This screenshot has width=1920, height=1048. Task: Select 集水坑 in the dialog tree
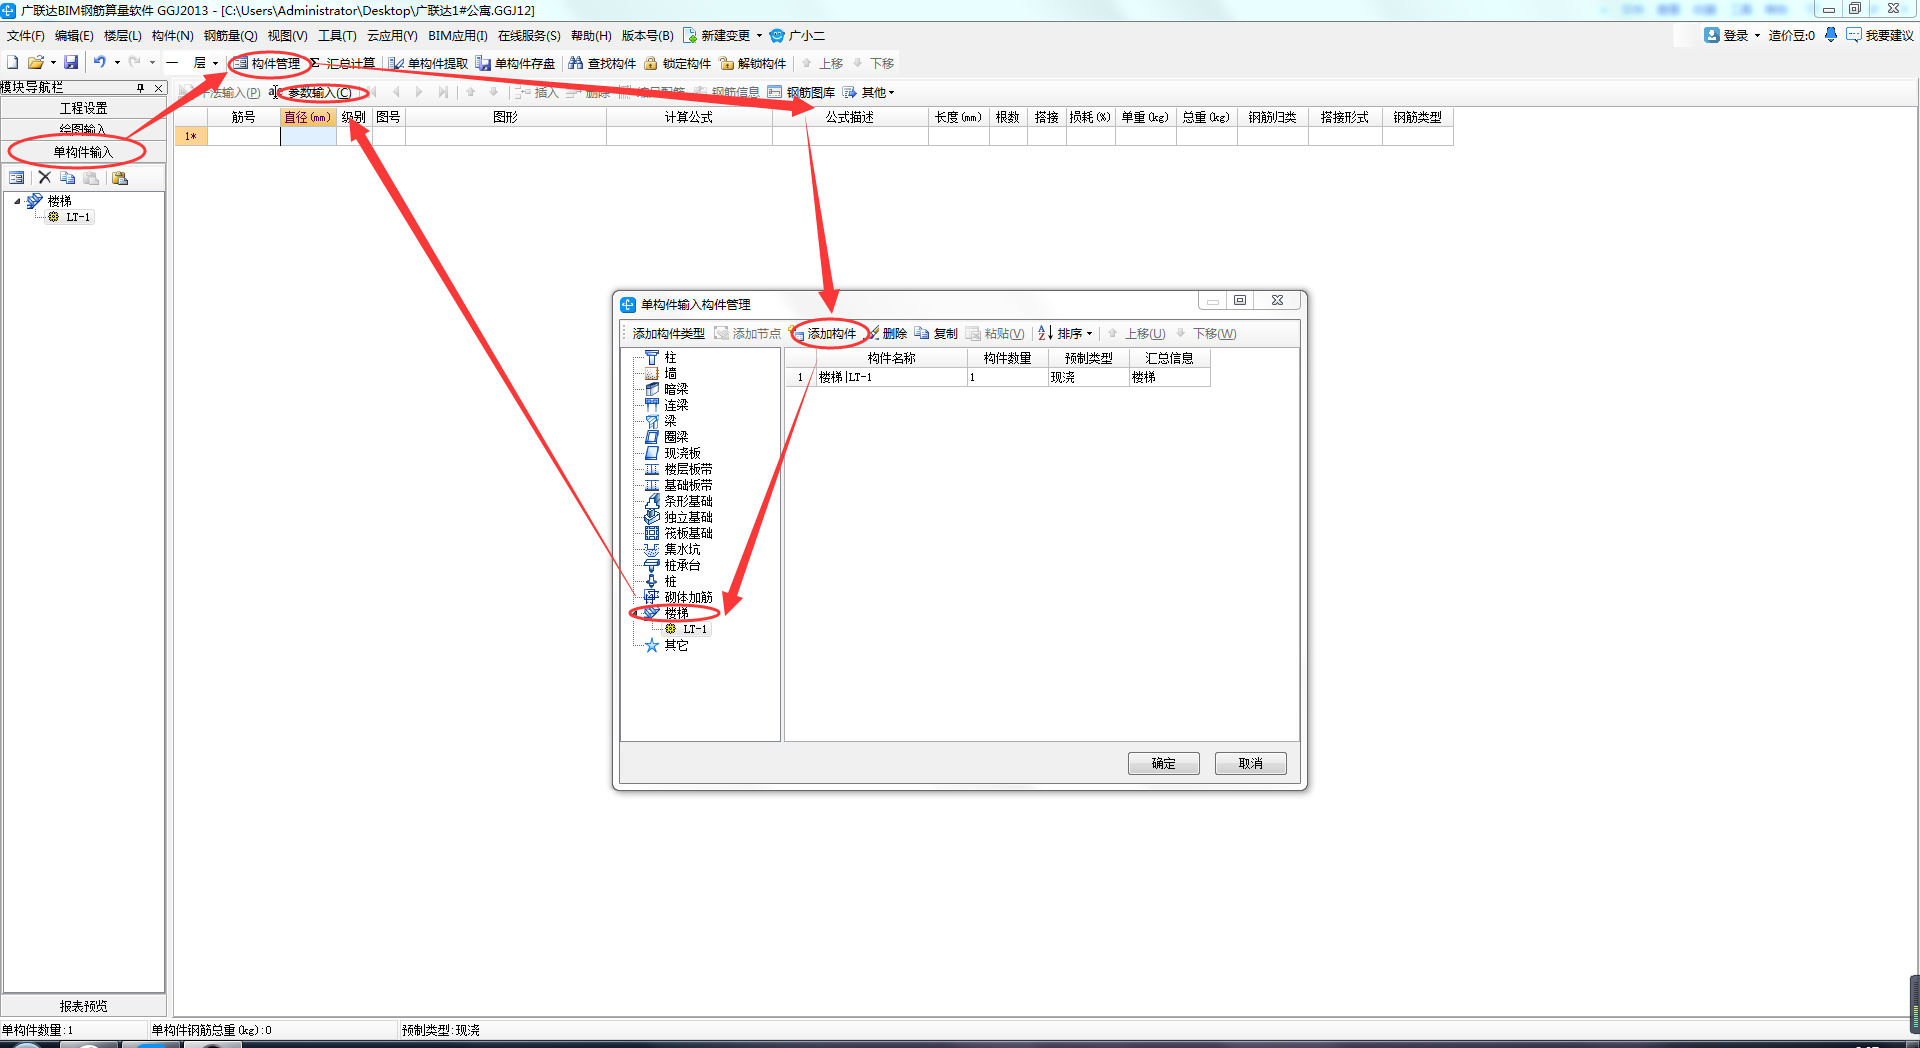[682, 550]
